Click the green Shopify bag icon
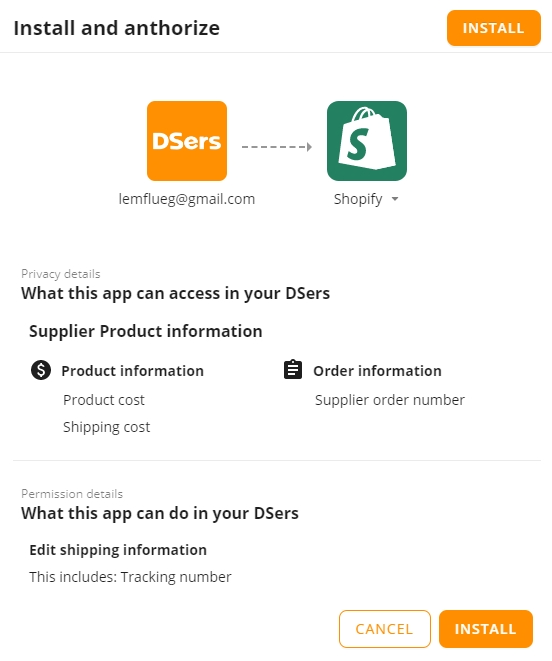 (x=367, y=141)
